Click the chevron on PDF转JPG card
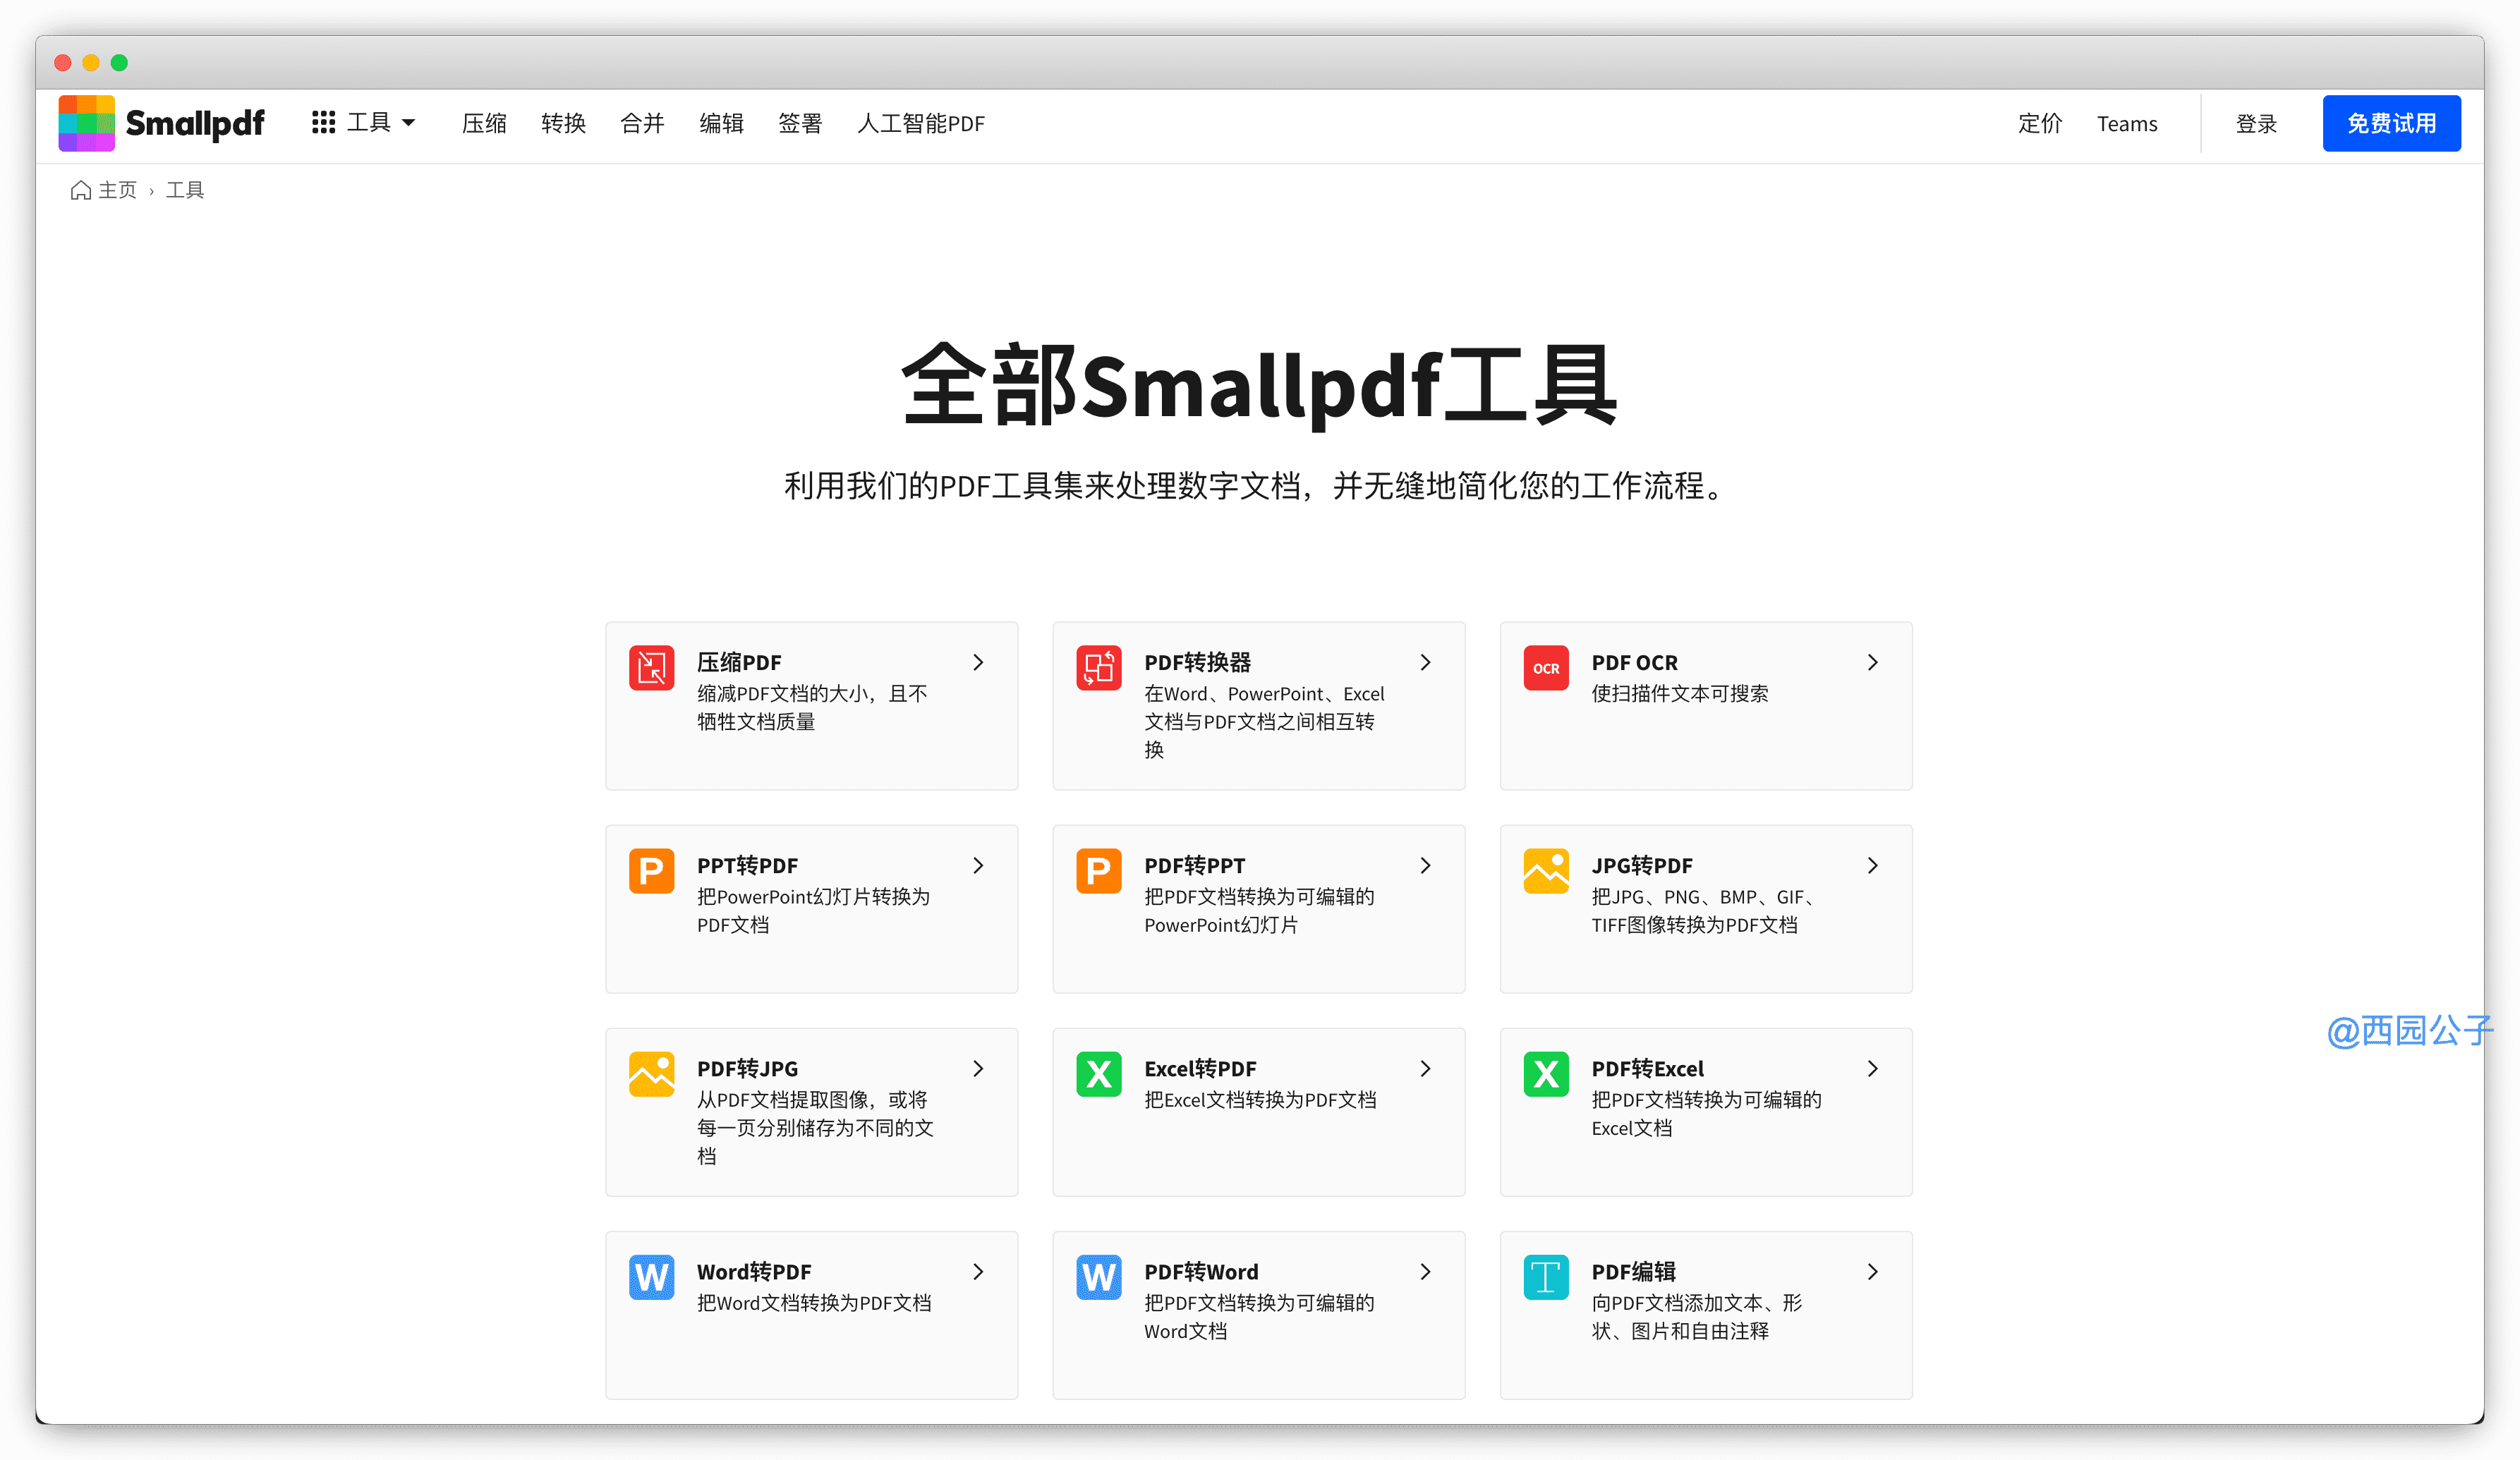2520x1460 pixels. (978, 1068)
